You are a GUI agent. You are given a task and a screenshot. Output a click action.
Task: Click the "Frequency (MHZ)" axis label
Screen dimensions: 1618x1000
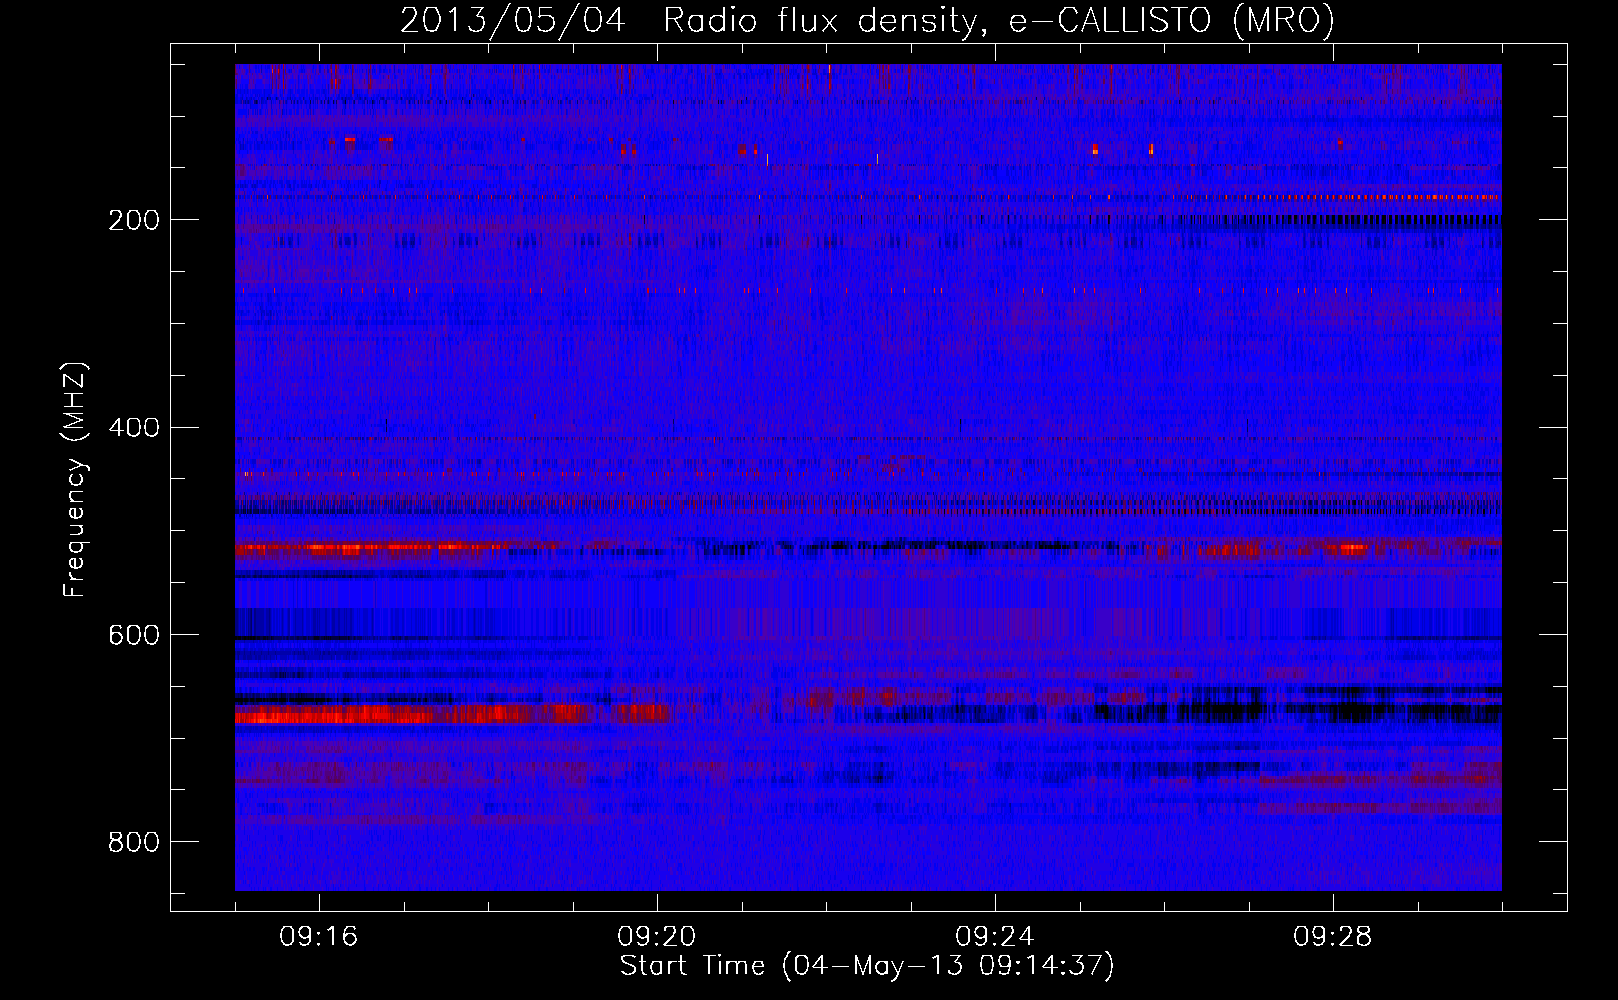pos(75,480)
